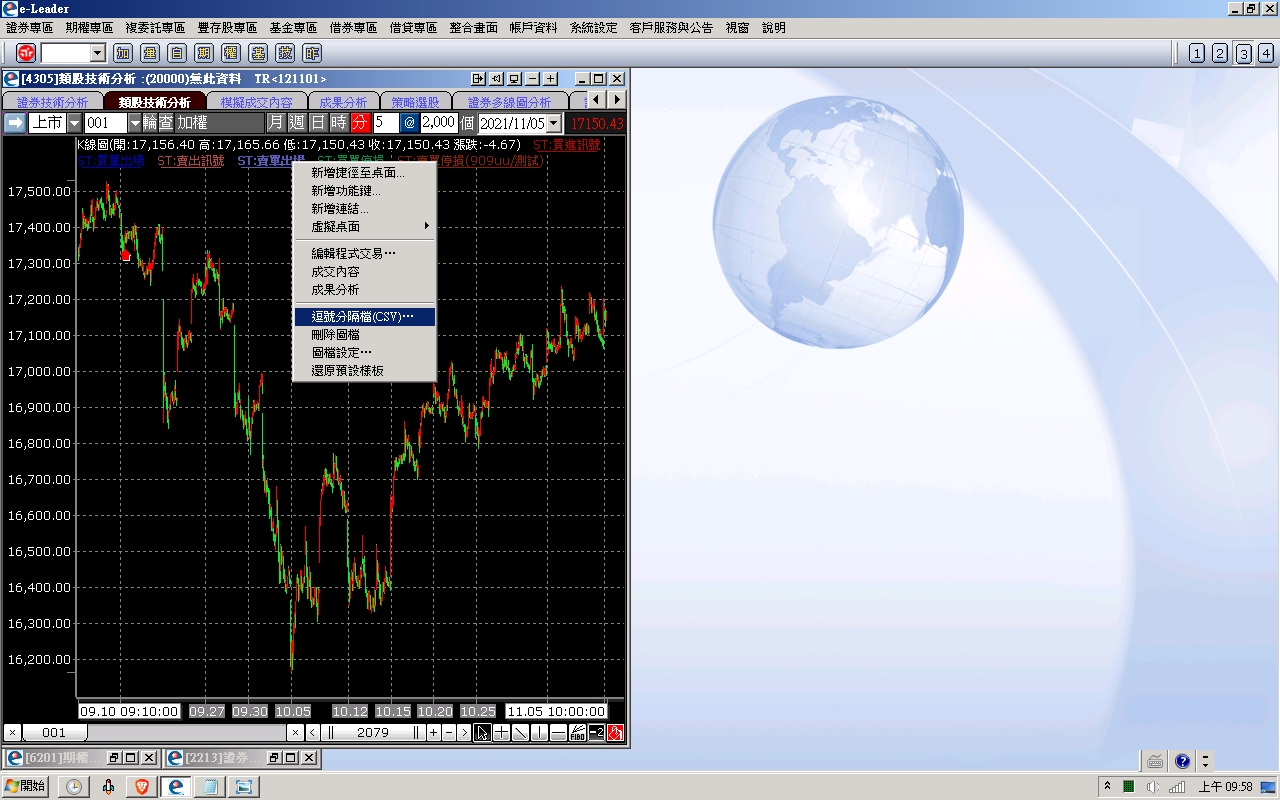
Task: Select the crosshair chart tool
Action: [x=501, y=733]
